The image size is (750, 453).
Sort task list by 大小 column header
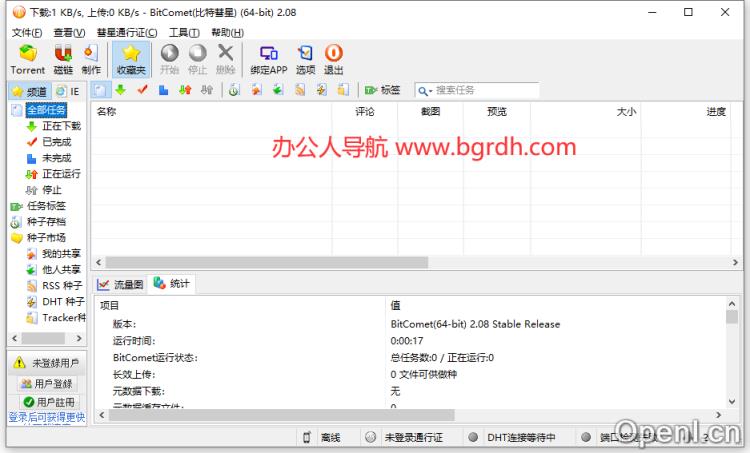coord(585,111)
